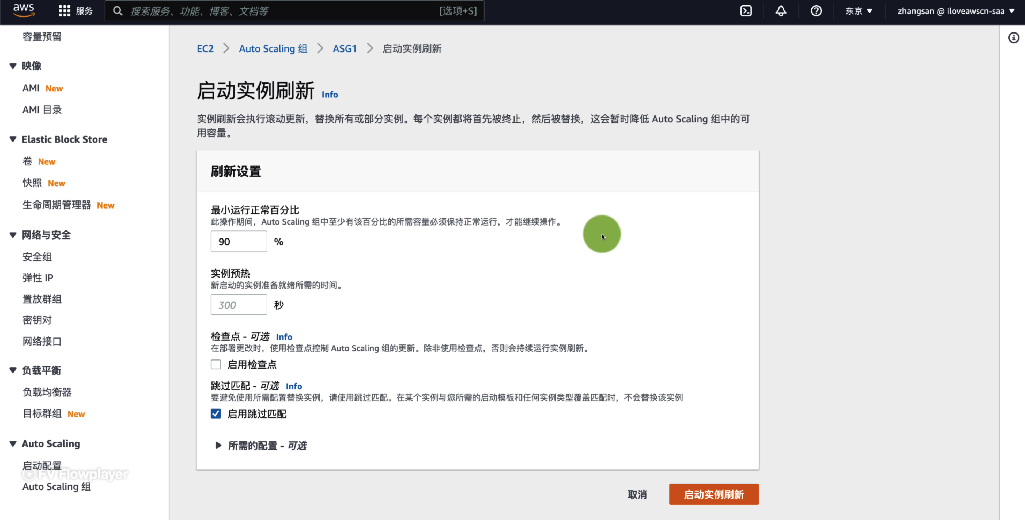Open 卷 in sidebar

coord(27,161)
